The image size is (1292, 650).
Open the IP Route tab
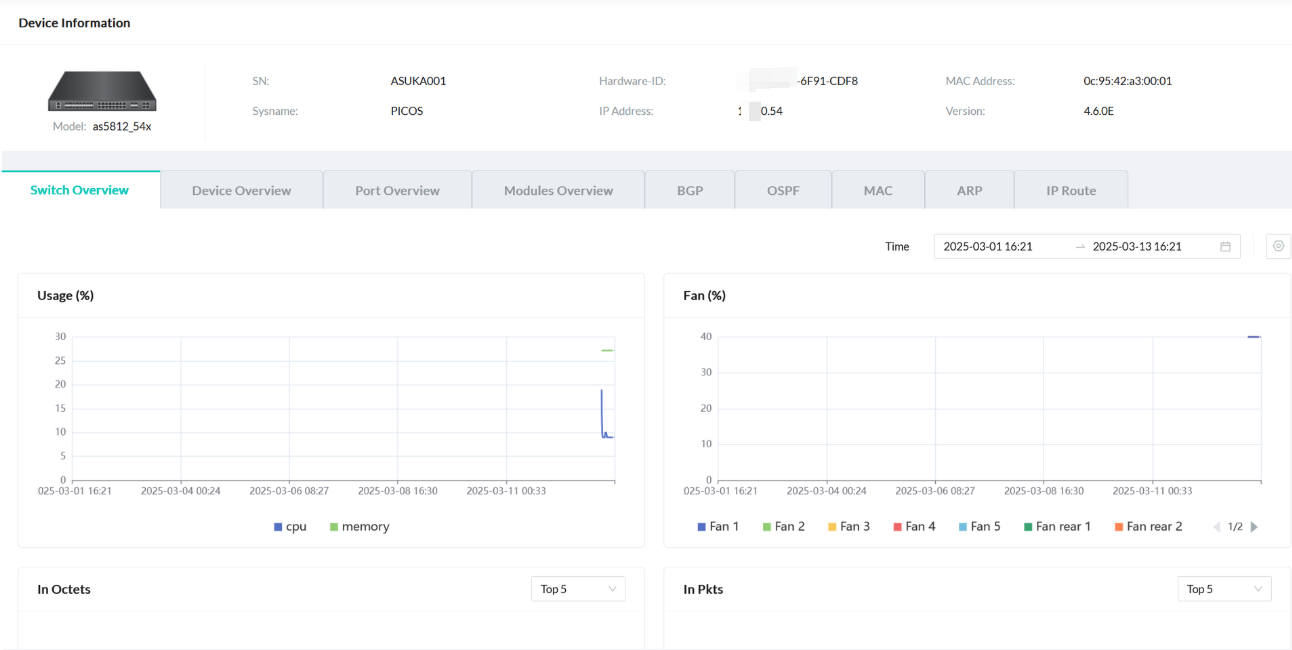[1071, 190]
